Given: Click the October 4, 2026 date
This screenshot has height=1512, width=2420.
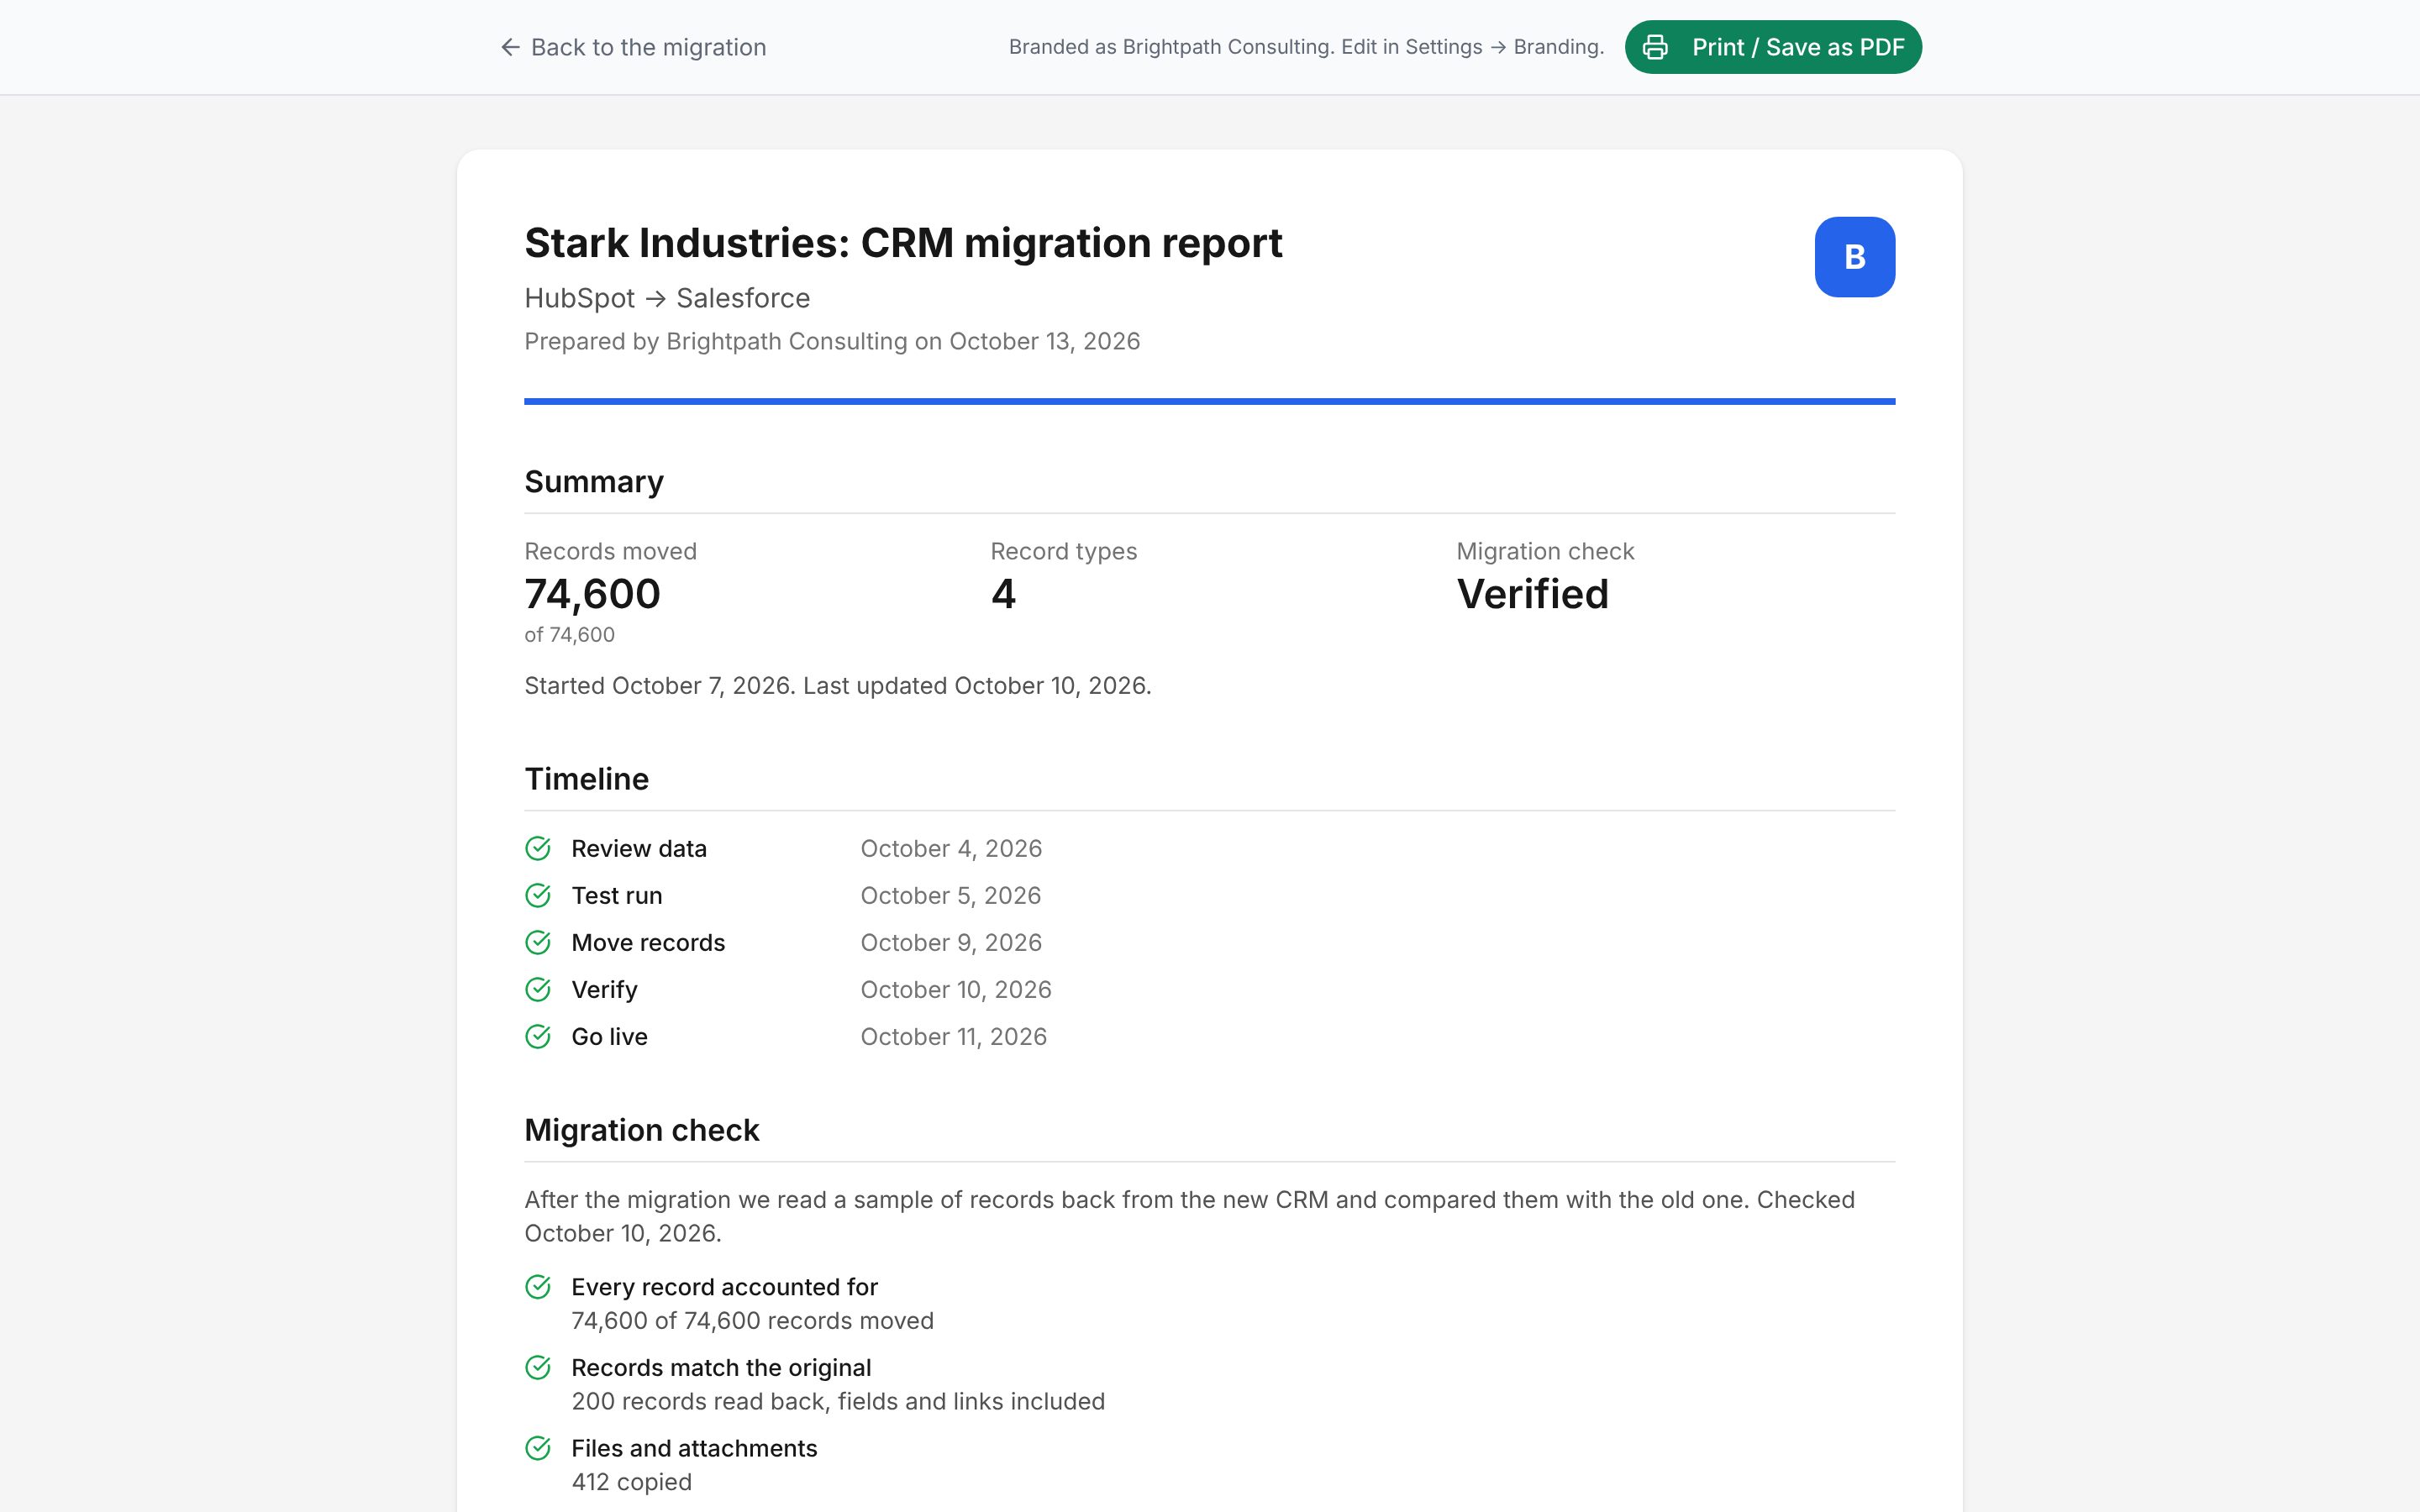Looking at the screenshot, I should tap(951, 848).
